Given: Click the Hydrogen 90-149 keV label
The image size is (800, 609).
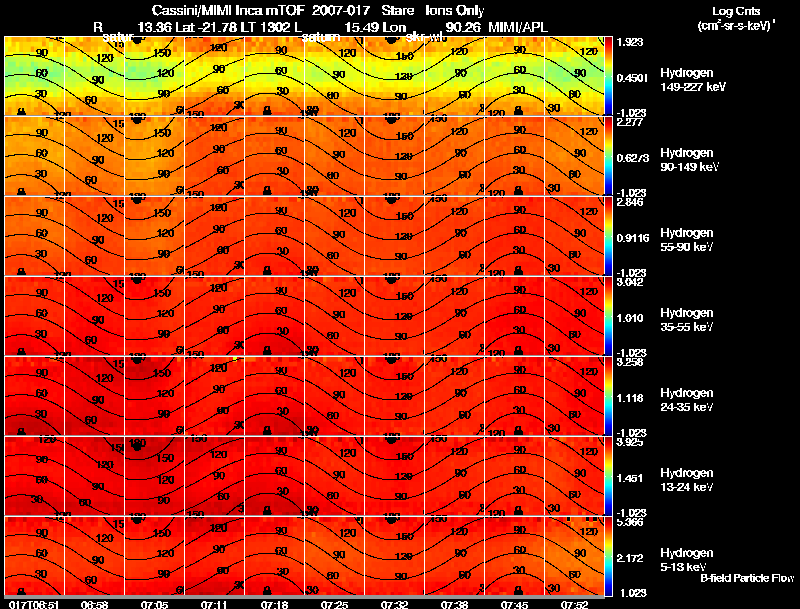Looking at the screenshot, I should click(690, 160).
